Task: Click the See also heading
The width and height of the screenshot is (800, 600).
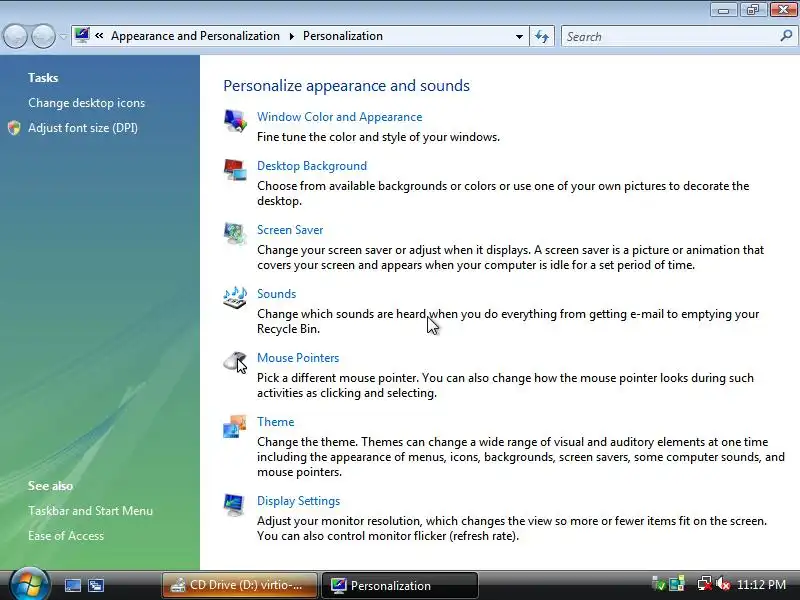Action: pos(50,486)
